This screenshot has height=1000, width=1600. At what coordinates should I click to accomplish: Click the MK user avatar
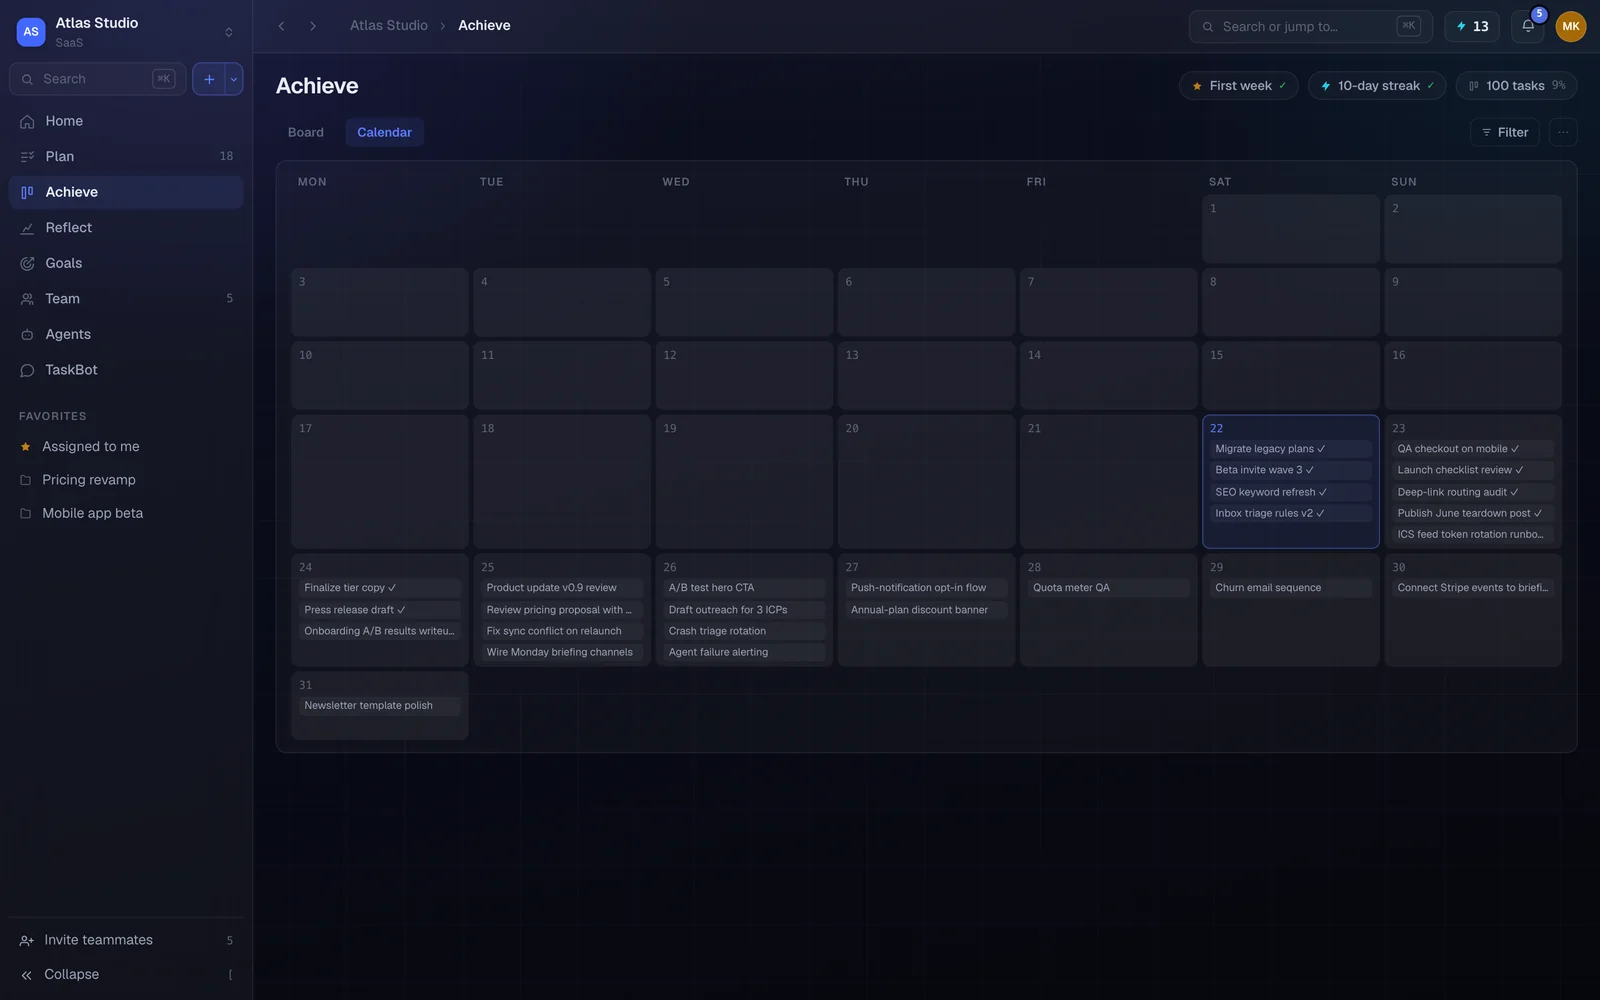[x=1571, y=27]
